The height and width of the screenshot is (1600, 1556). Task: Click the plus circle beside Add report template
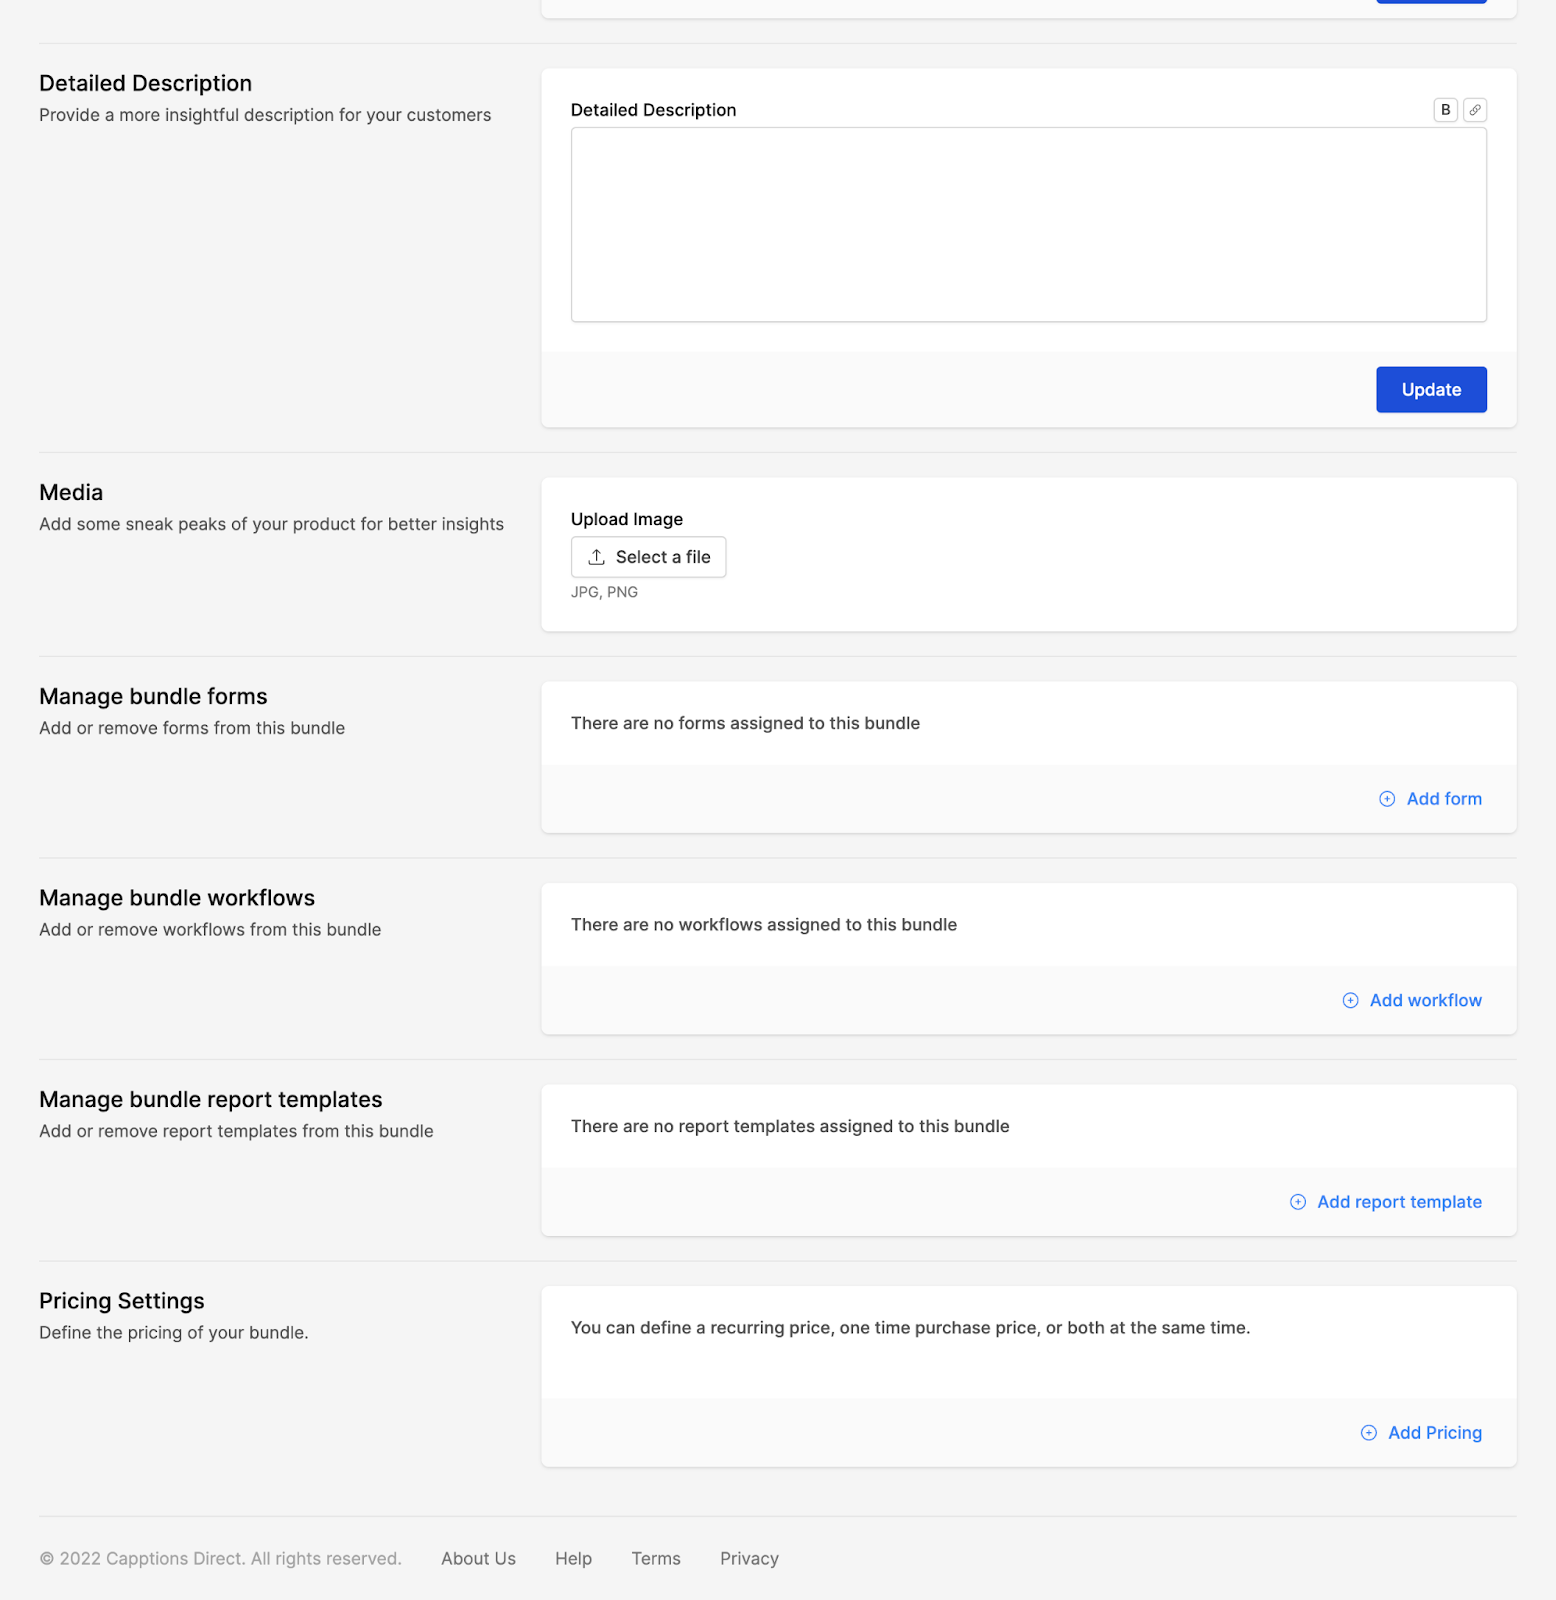1298,1202
